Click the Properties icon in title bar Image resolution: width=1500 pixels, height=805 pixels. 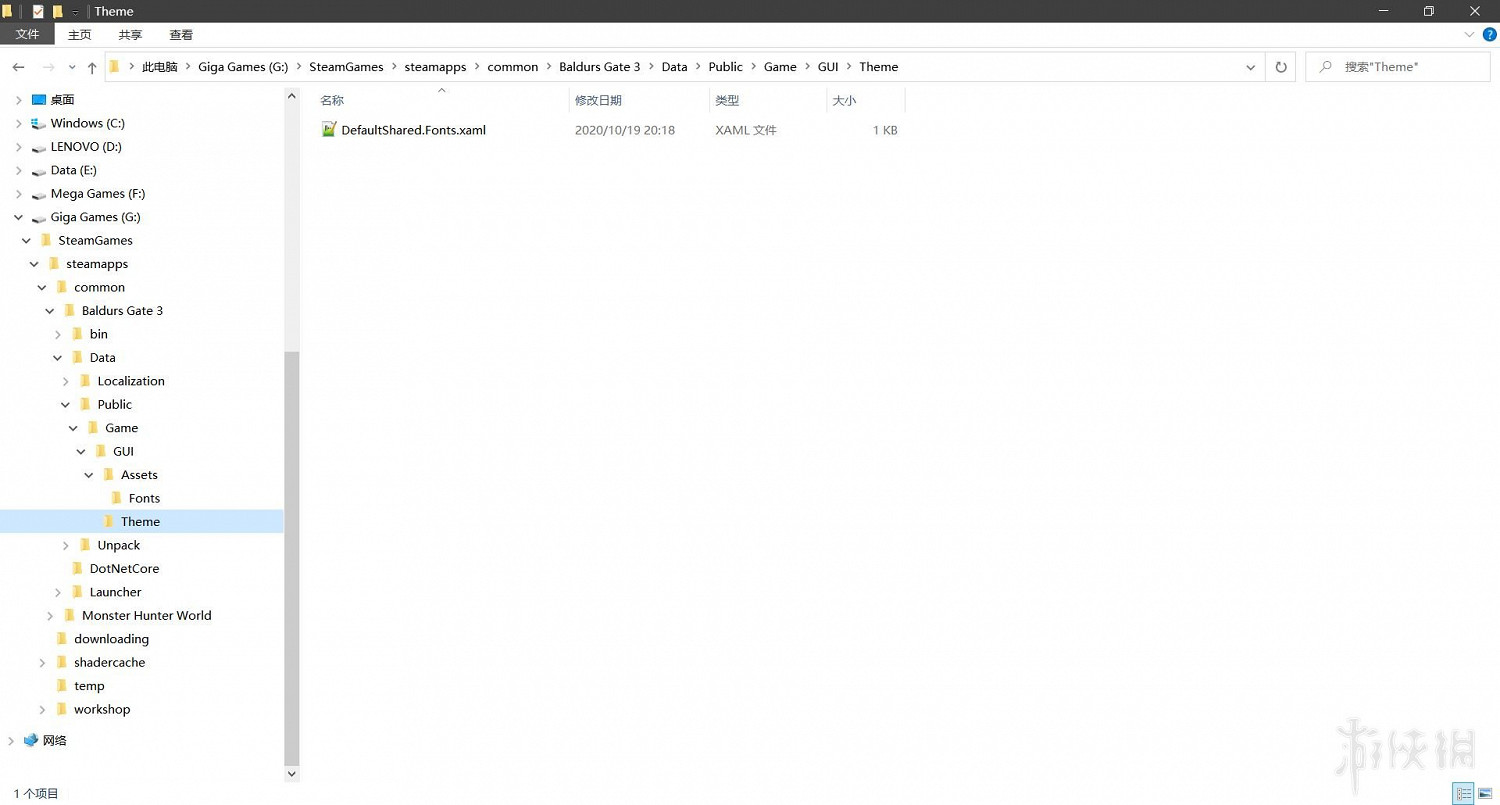pos(38,11)
